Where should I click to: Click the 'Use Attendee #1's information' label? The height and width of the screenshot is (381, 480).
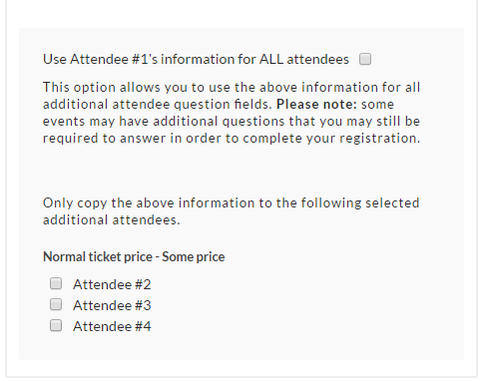(196, 59)
